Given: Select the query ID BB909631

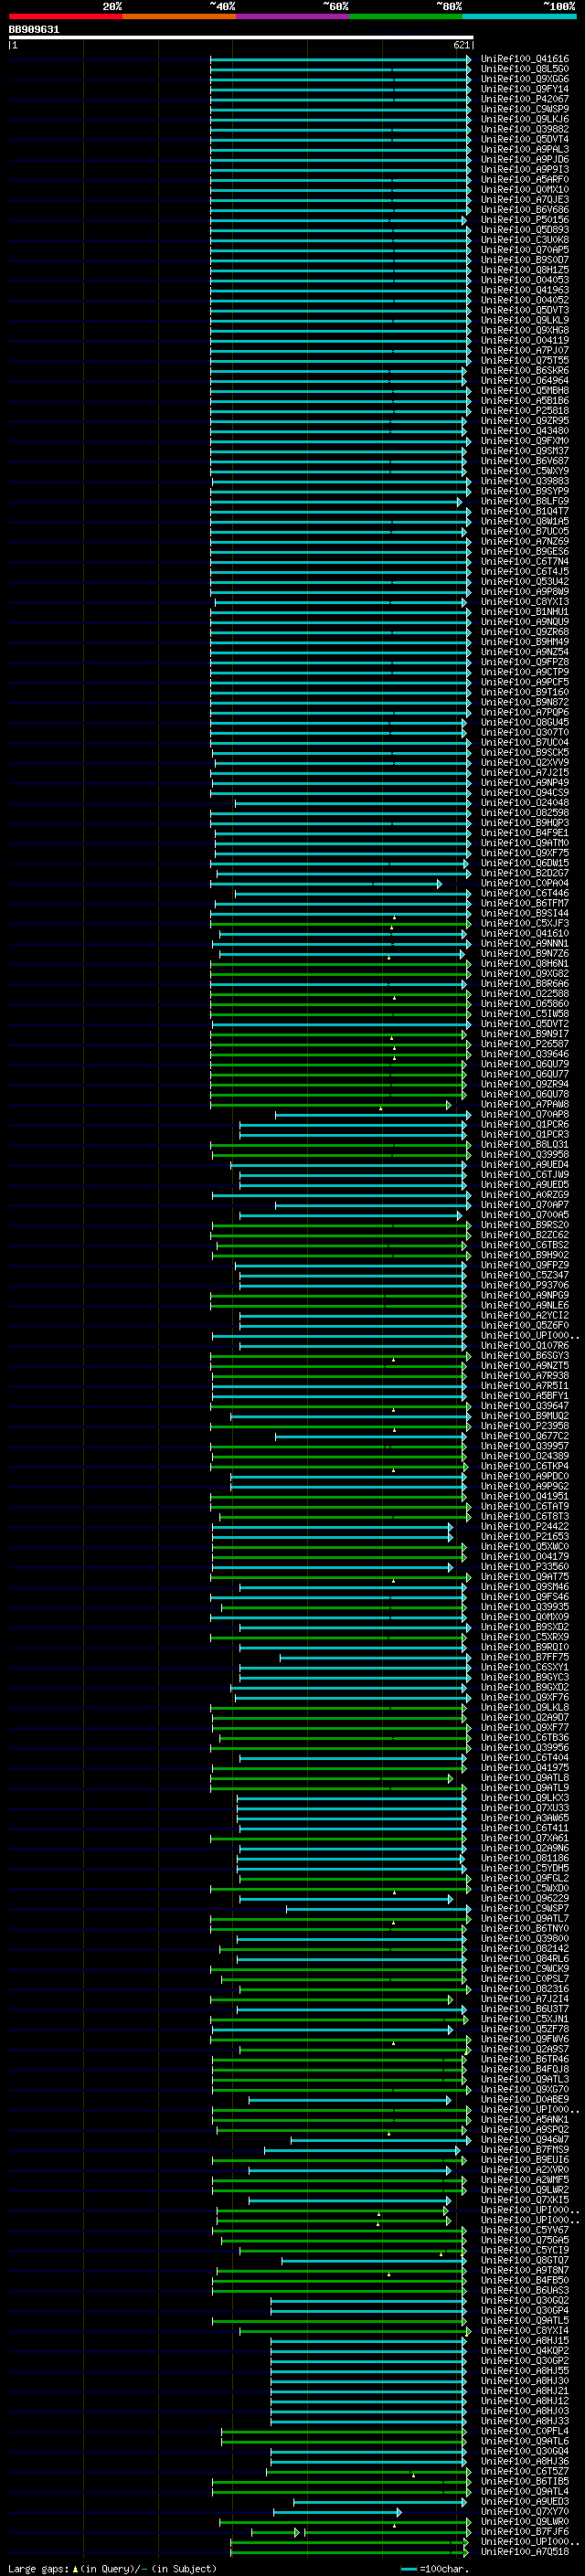Looking at the screenshot, I should 34,29.
